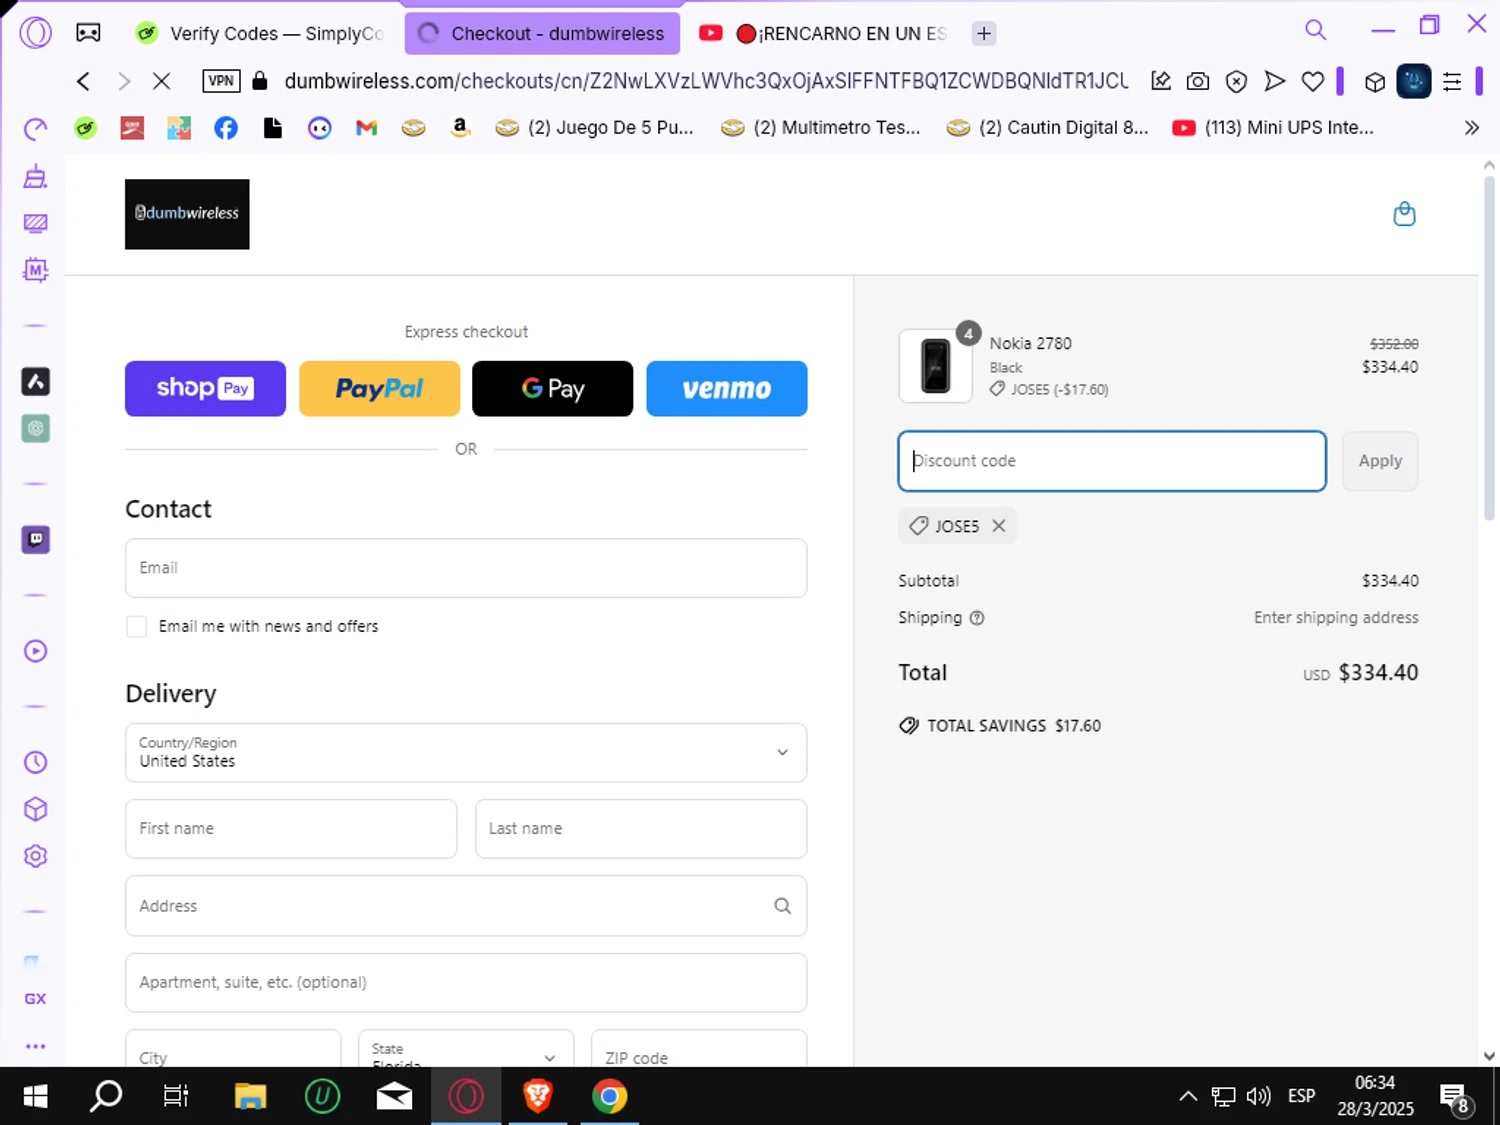
Task: Click the Nokia 2780 product thumbnail
Action: click(936, 366)
